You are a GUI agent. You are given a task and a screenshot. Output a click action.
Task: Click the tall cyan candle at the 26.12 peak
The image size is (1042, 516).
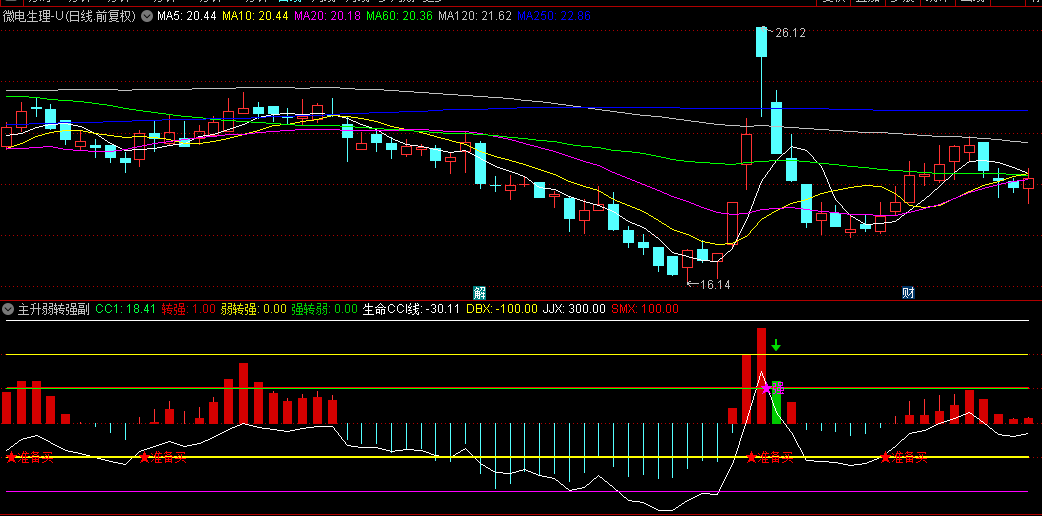[x=761, y=42]
